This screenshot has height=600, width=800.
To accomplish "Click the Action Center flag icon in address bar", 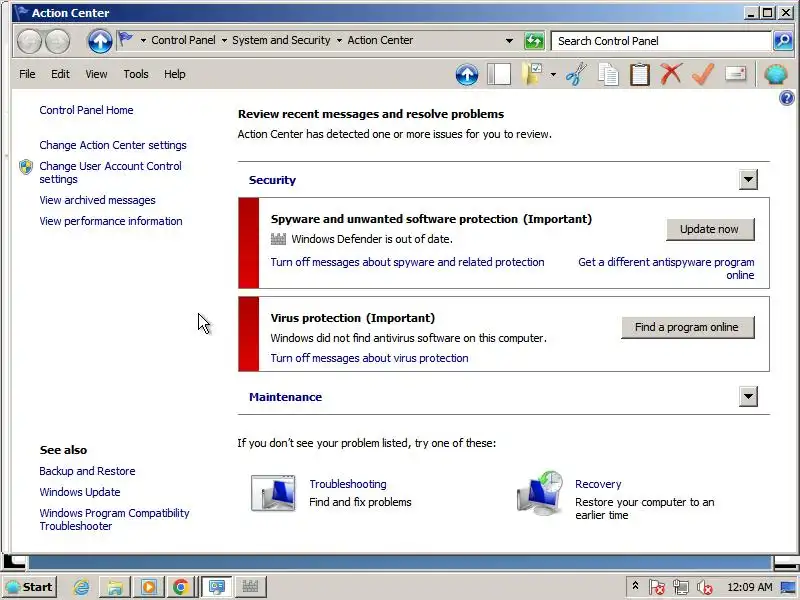I will pos(126,39).
